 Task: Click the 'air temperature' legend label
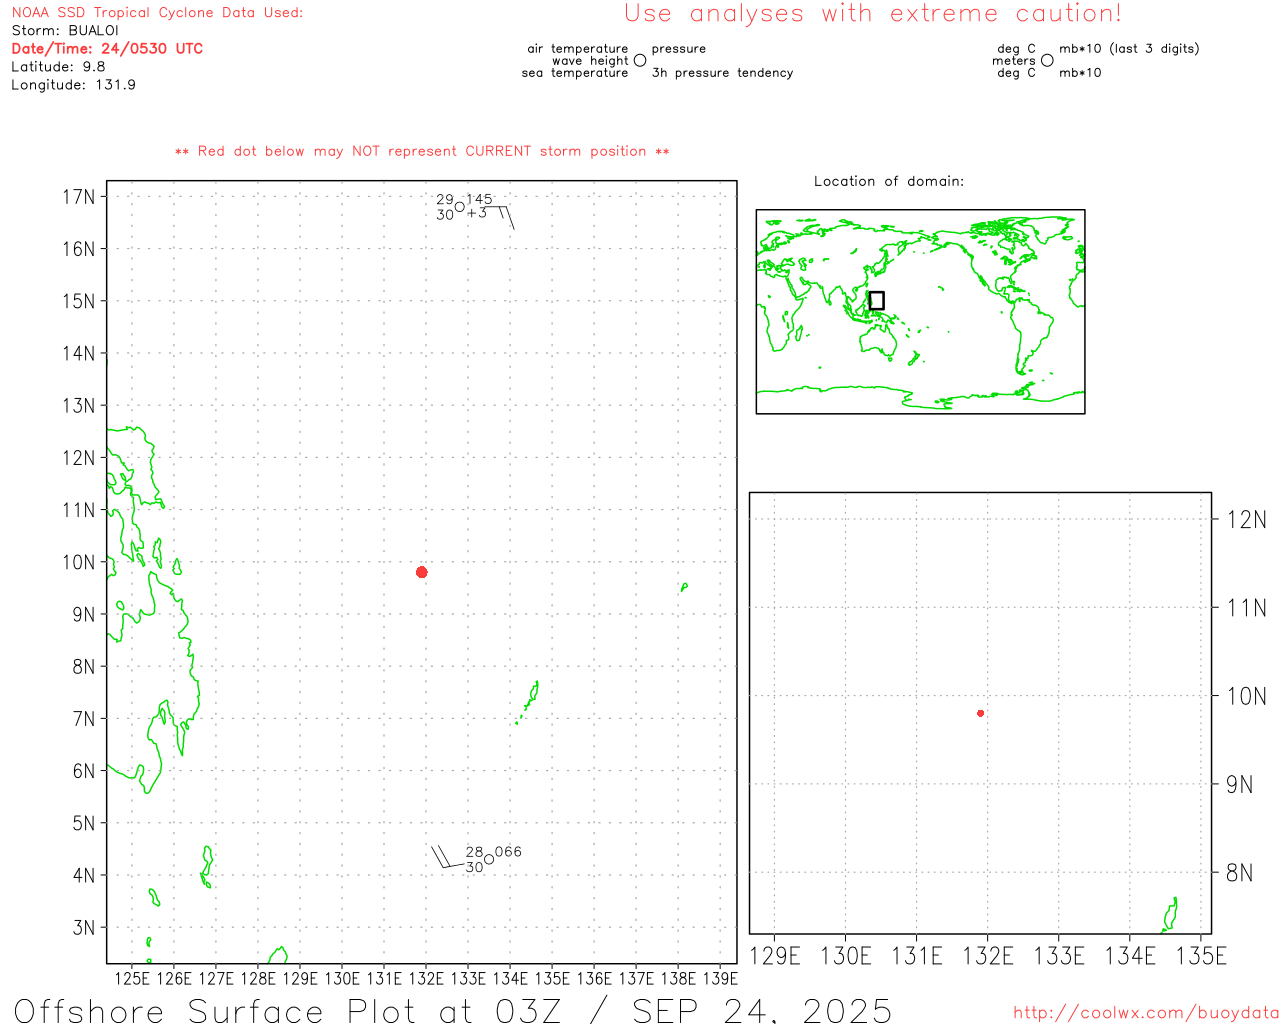click(578, 49)
